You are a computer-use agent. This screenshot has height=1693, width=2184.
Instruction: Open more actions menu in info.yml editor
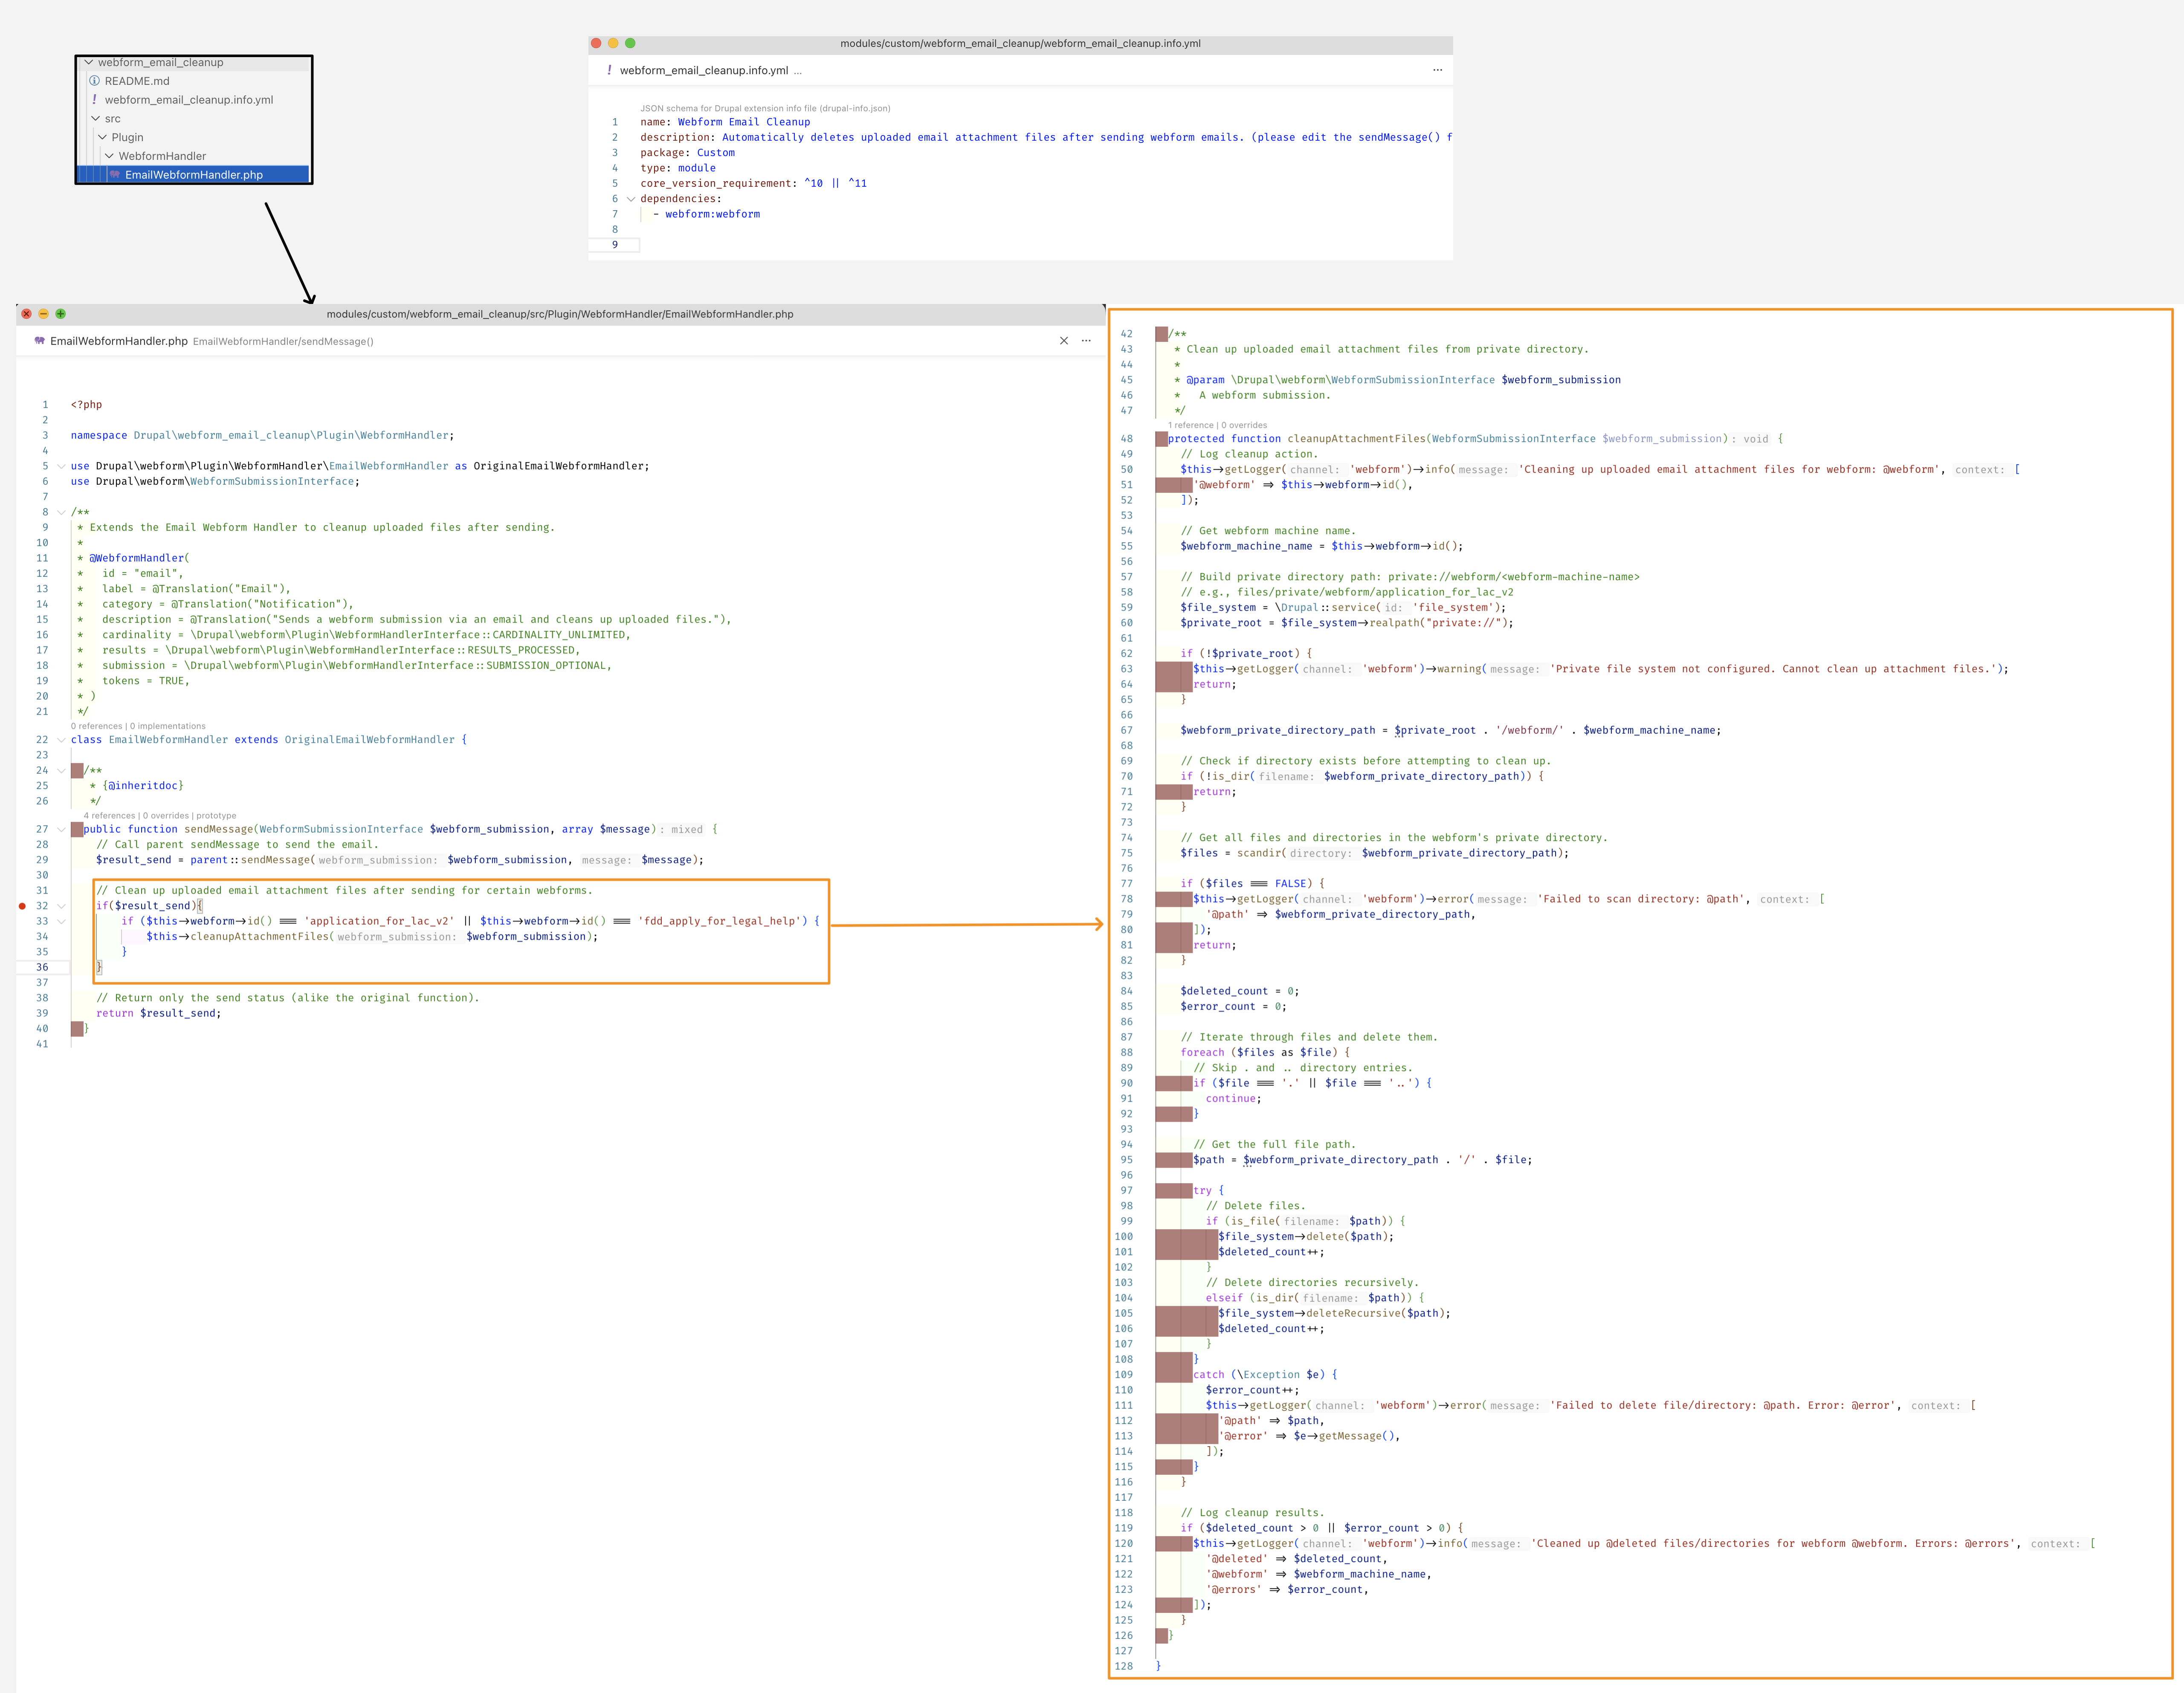(1437, 70)
